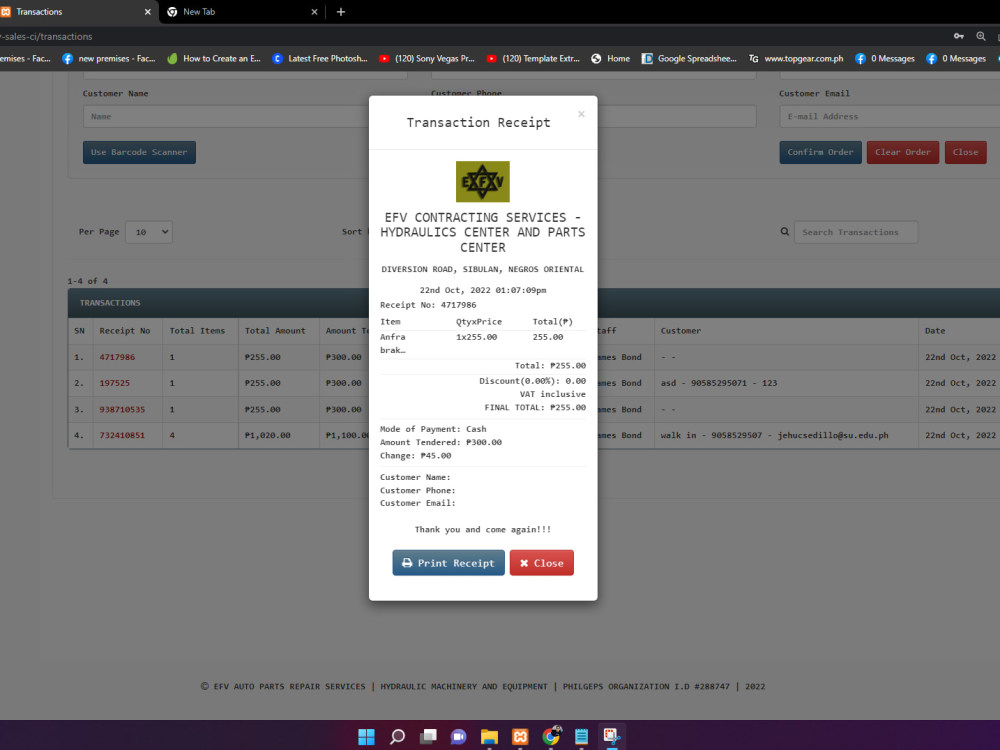Click the search magnifier icon beside Search Transactions
This screenshot has width=1000, height=750.
785,232
